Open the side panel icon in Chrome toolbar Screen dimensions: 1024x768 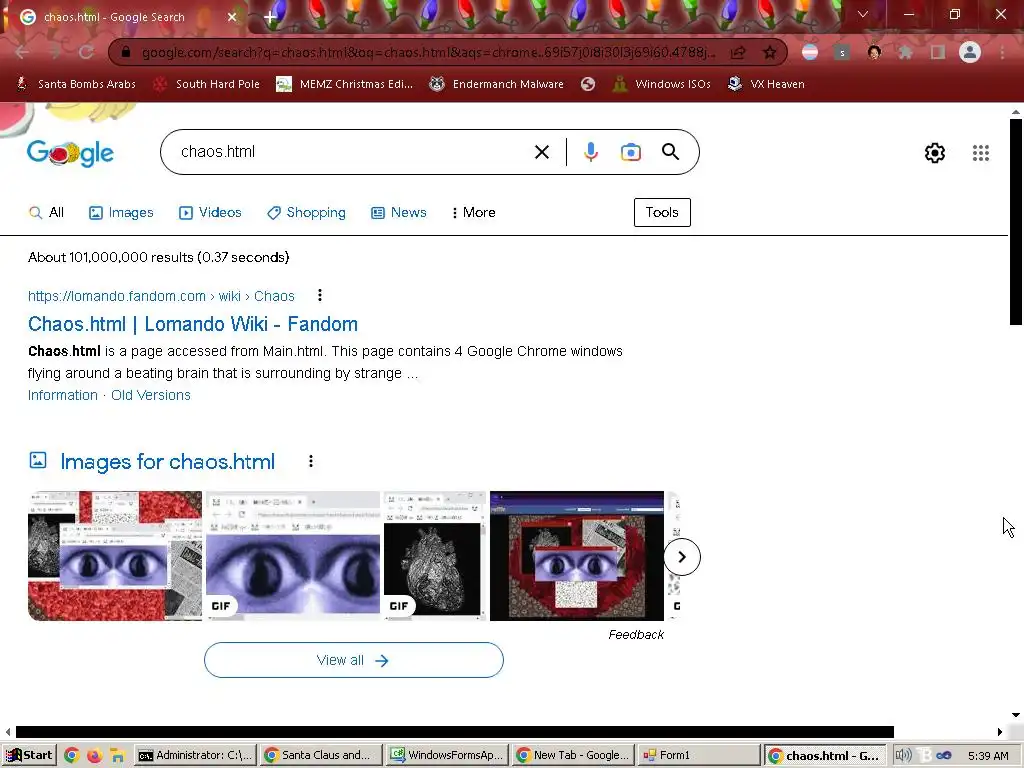[x=938, y=52]
